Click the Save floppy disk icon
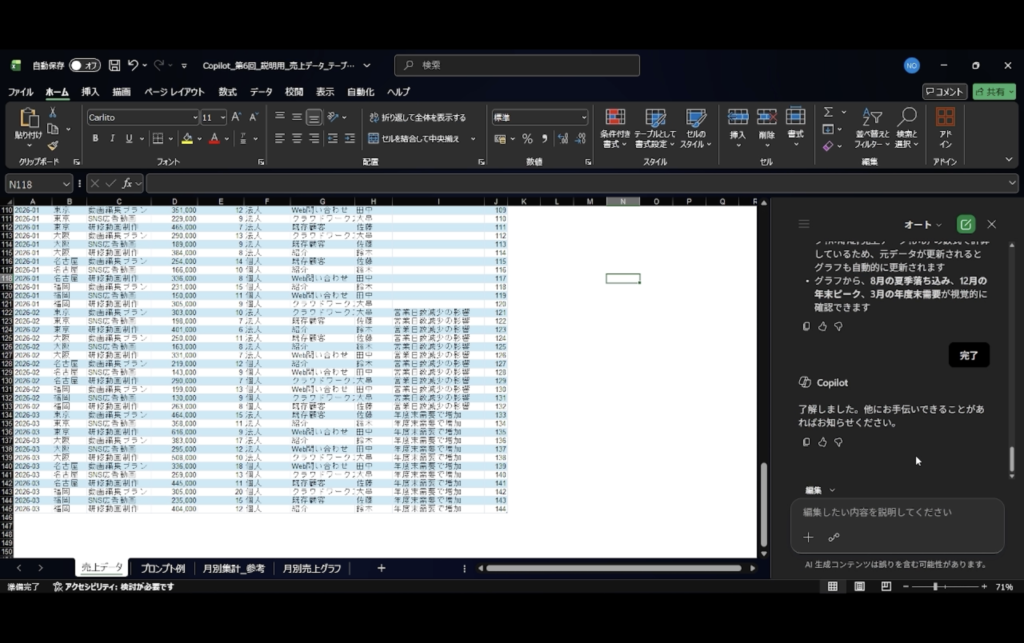Image resolution: width=1024 pixels, height=643 pixels. pyautogui.click(x=114, y=65)
